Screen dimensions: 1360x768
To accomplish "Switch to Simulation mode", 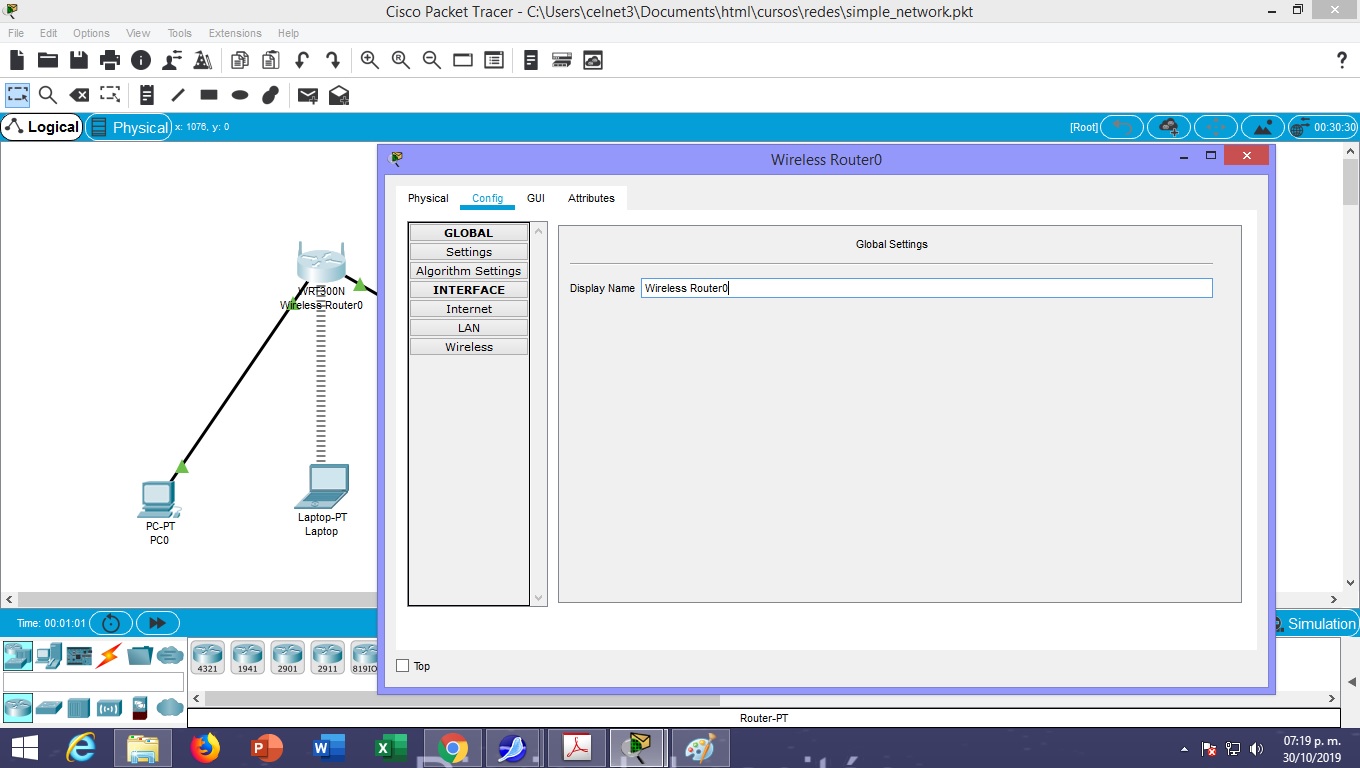I will coord(1313,623).
